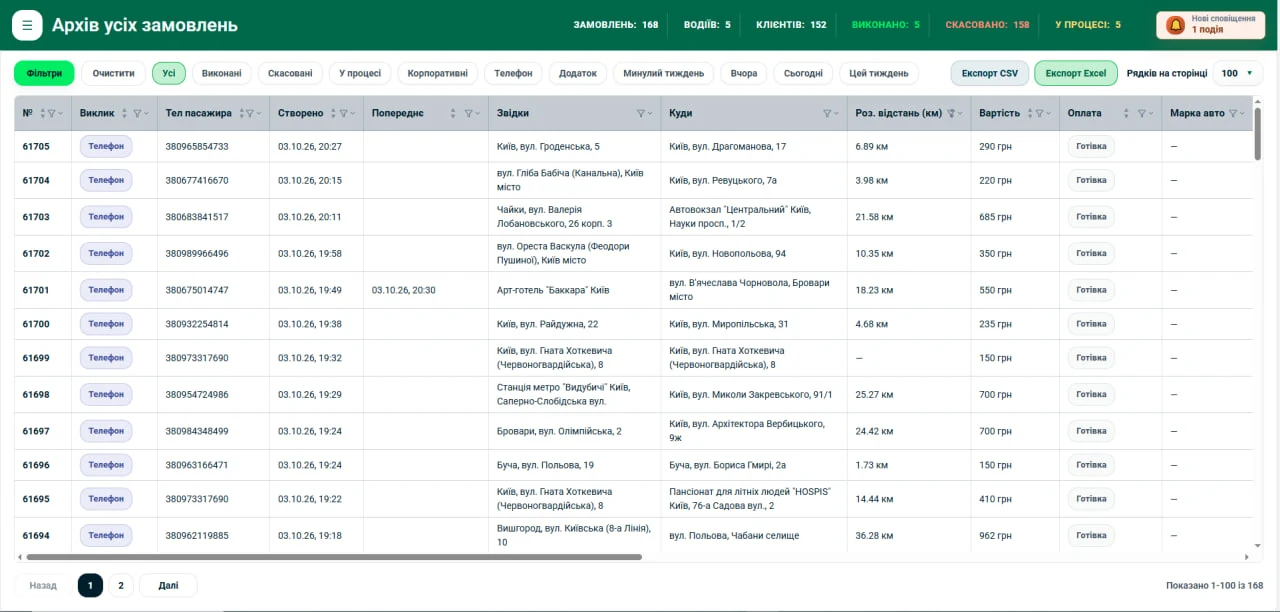Sort by the Вартість column
The image size is (1280, 612).
point(1029,113)
